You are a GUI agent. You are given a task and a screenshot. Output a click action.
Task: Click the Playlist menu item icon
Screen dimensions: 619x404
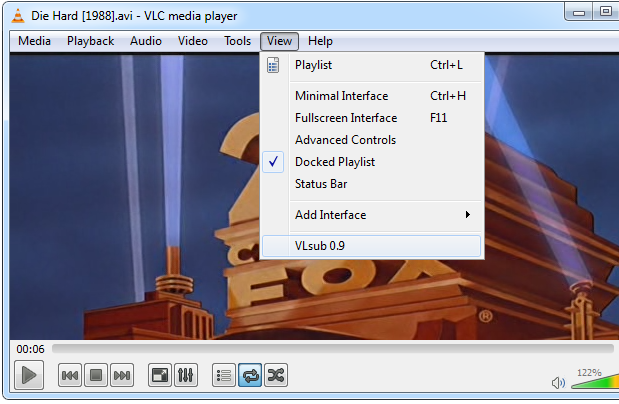[x=273, y=65]
